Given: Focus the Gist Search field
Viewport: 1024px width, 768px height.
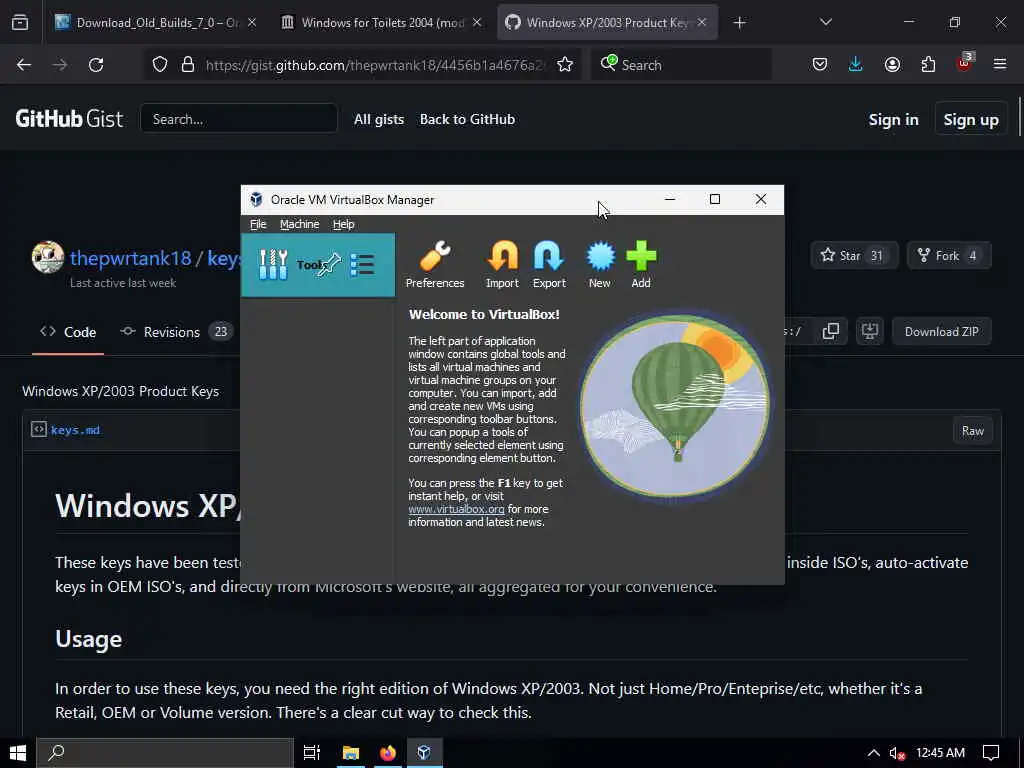Looking at the screenshot, I should pos(239,119).
